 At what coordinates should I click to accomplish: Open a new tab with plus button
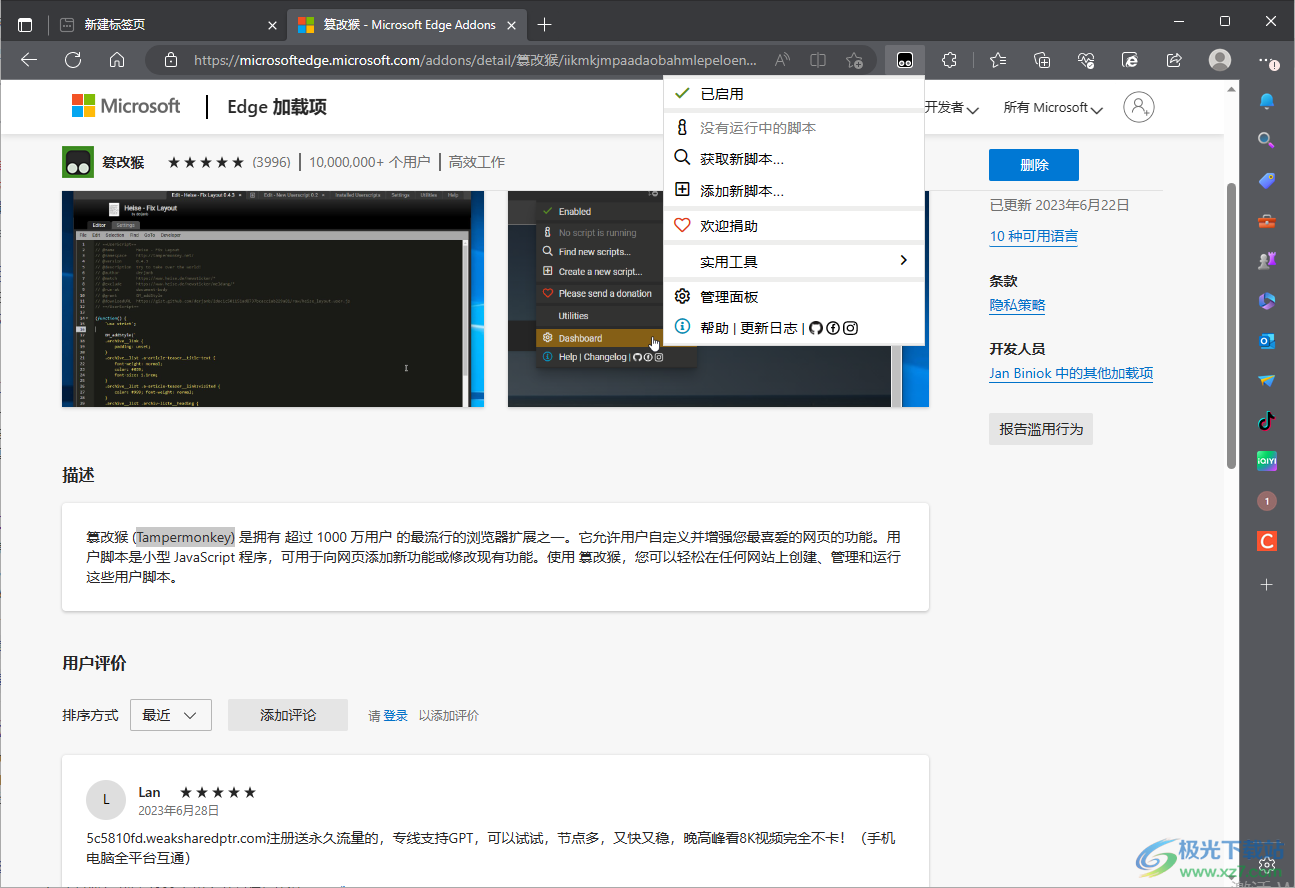click(x=544, y=24)
